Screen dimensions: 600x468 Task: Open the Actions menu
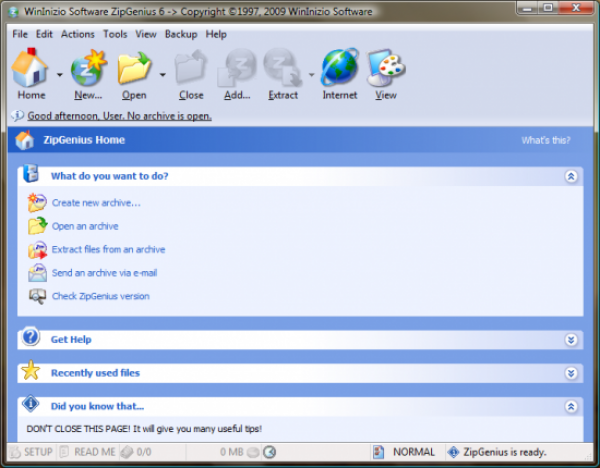point(78,34)
